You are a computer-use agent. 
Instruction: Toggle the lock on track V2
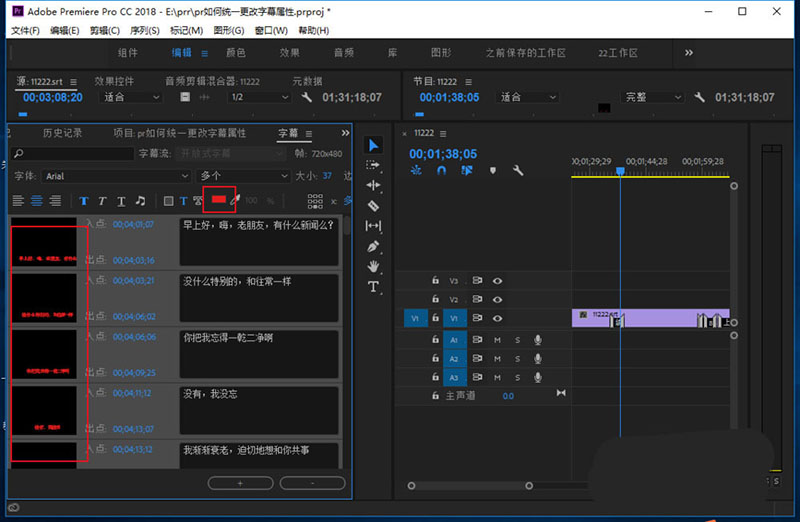435,299
